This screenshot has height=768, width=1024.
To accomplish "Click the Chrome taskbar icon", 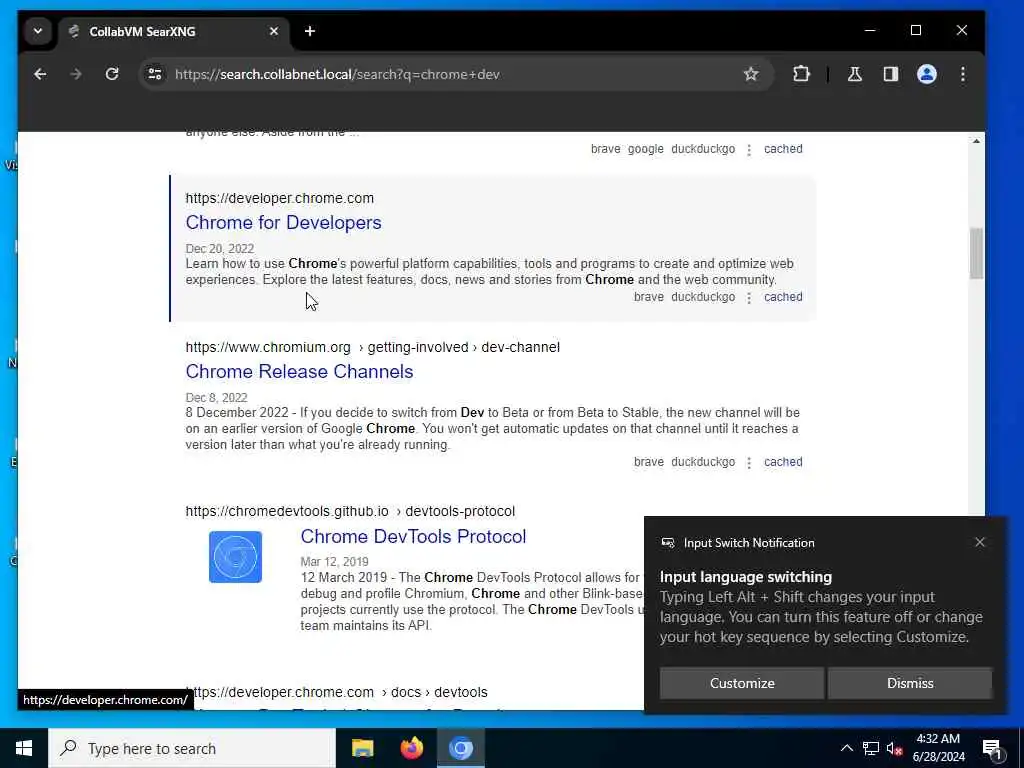I will pyautogui.click(x=461, y=748).
